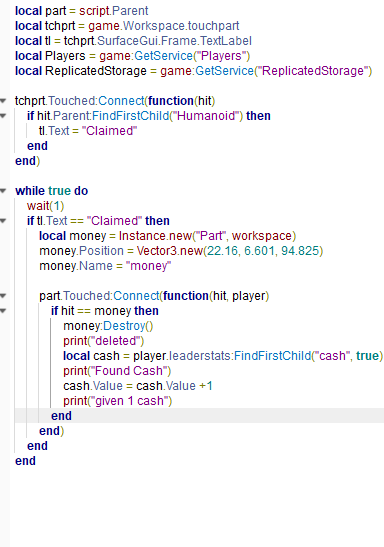The width and height of the screenshot is (384, 547).
Task: Click on the wait(1) call
Action: click(x=45, y=206)
